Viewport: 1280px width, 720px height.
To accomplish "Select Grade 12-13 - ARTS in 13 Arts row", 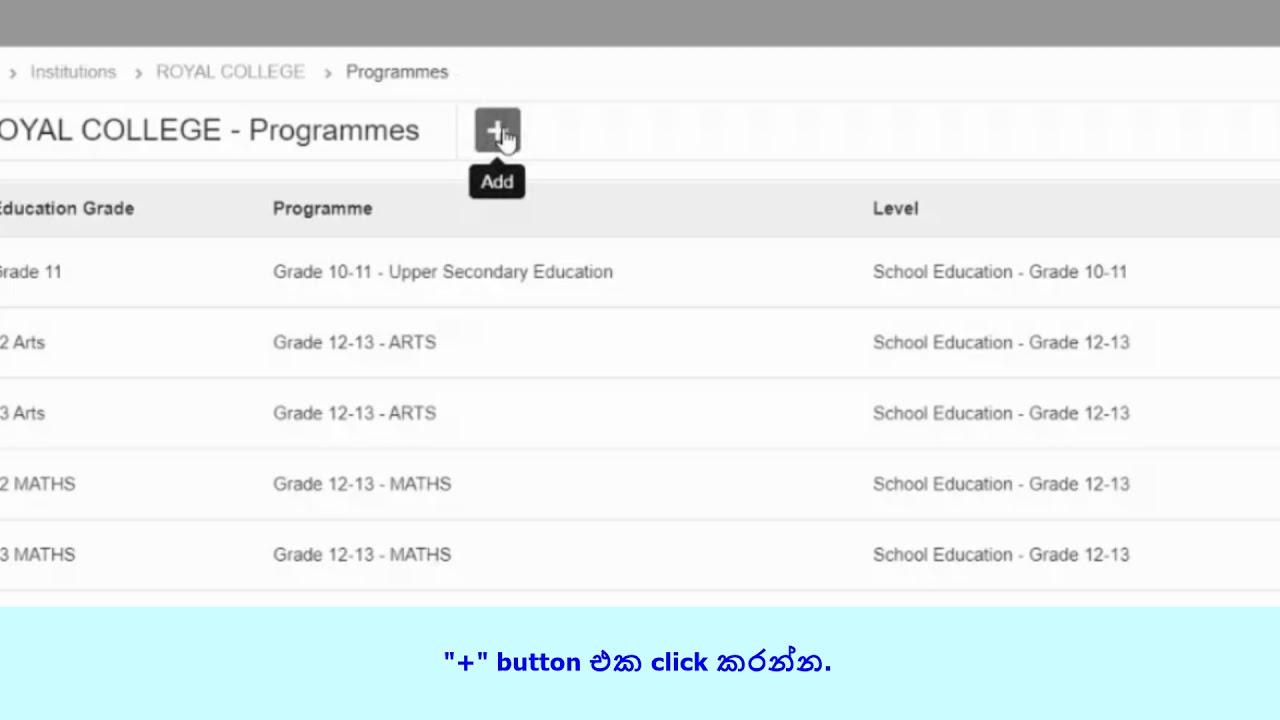I will (354, 413).
